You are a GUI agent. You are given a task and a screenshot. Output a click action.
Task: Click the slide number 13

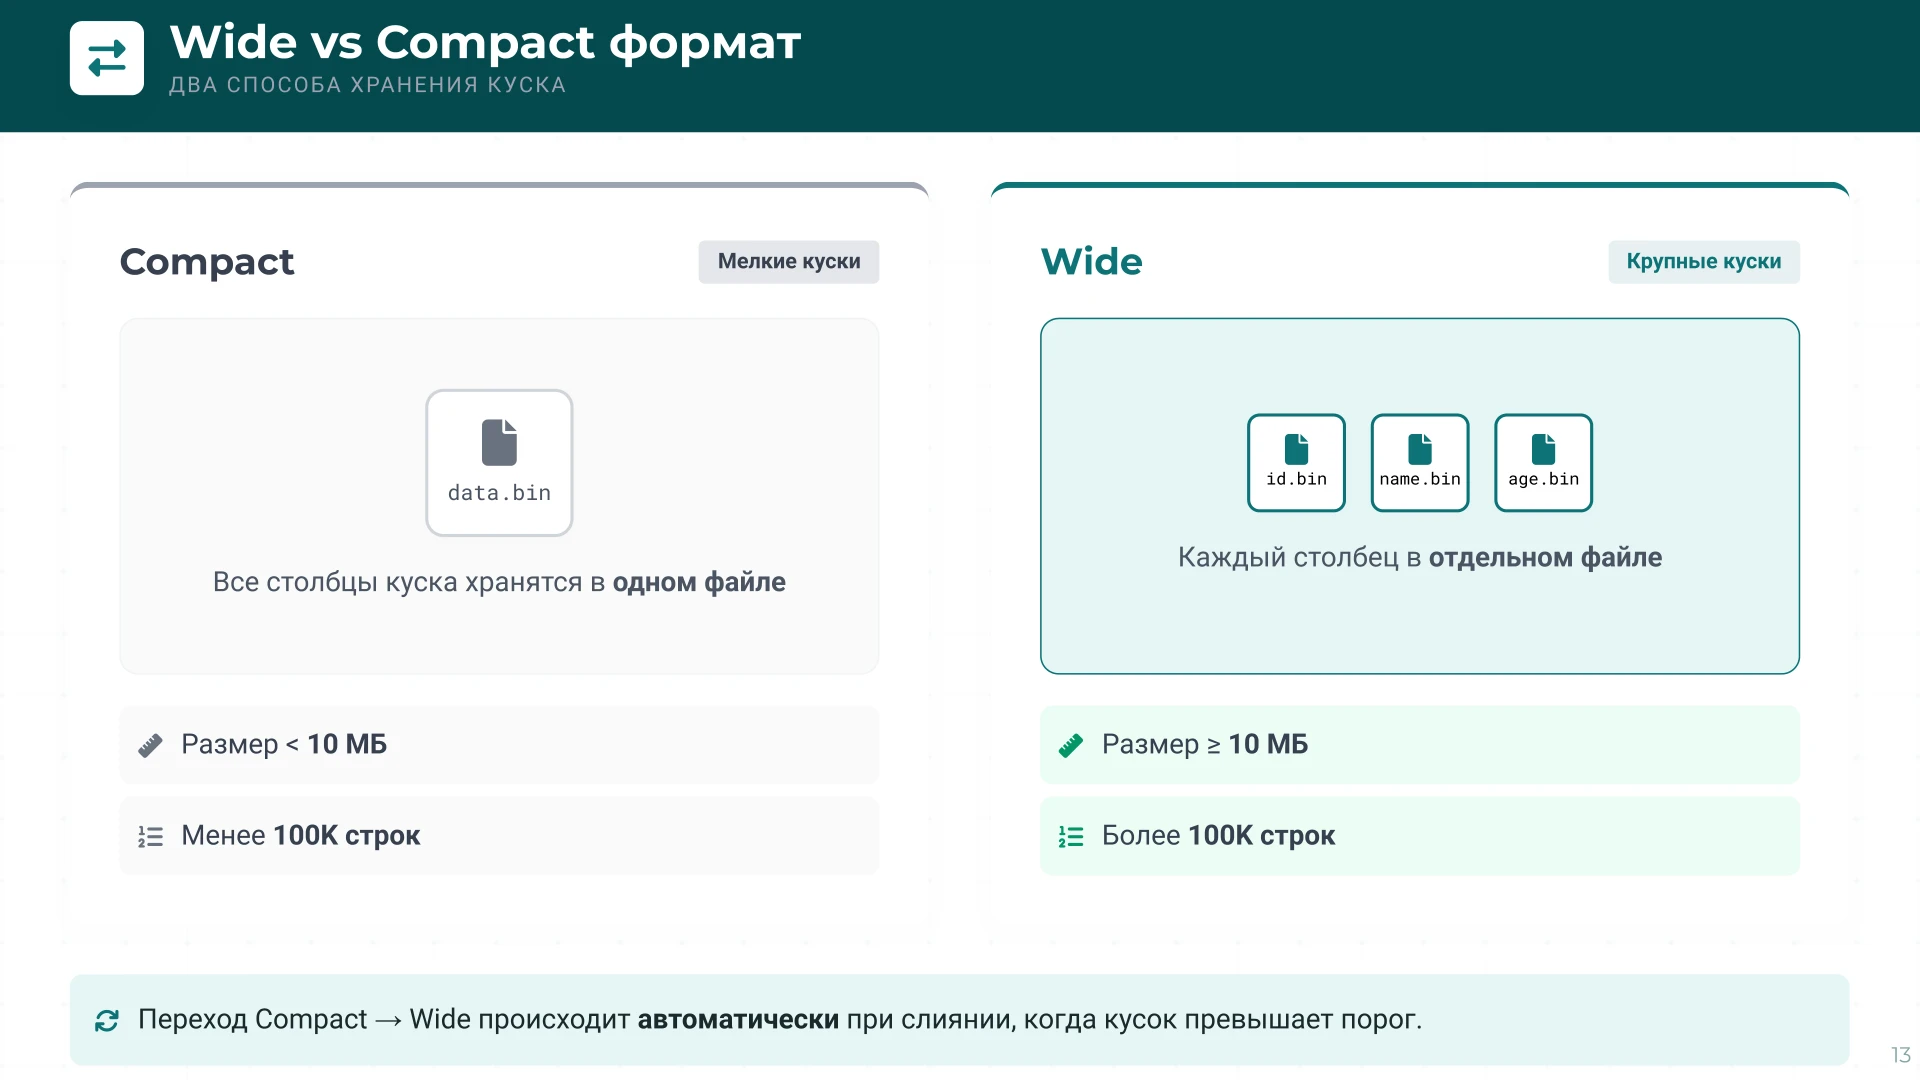(1900, 1055)
